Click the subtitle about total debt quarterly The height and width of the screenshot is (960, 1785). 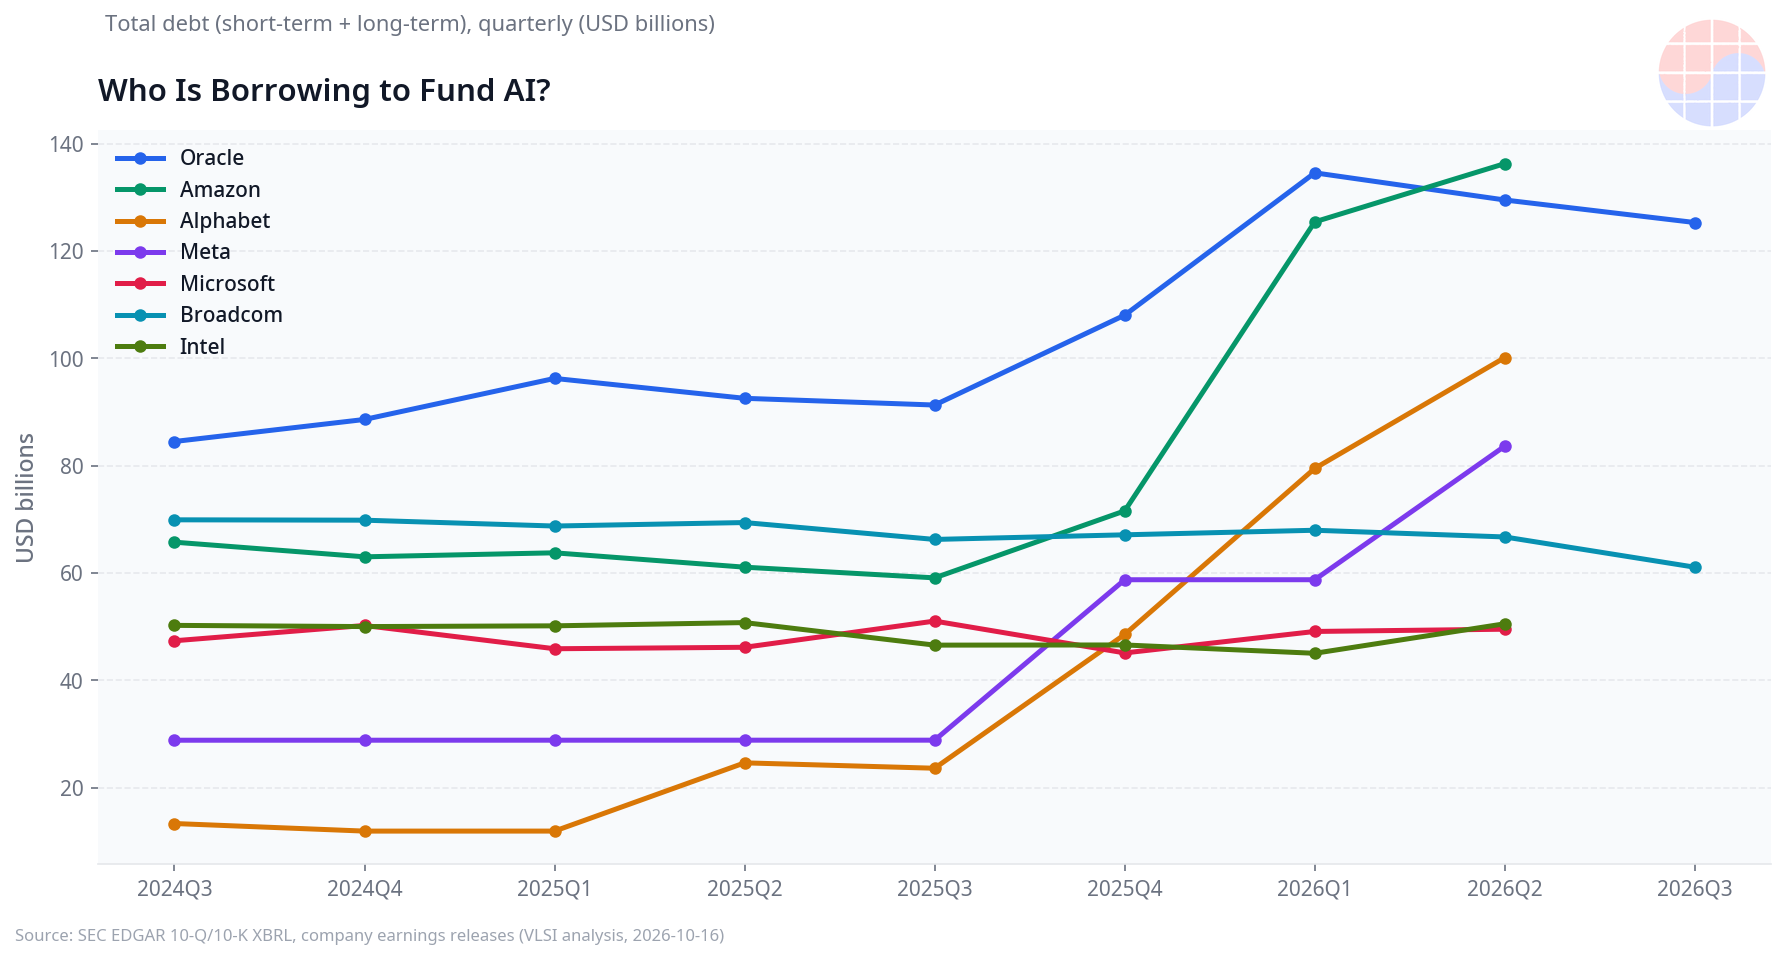pos(410,23)
